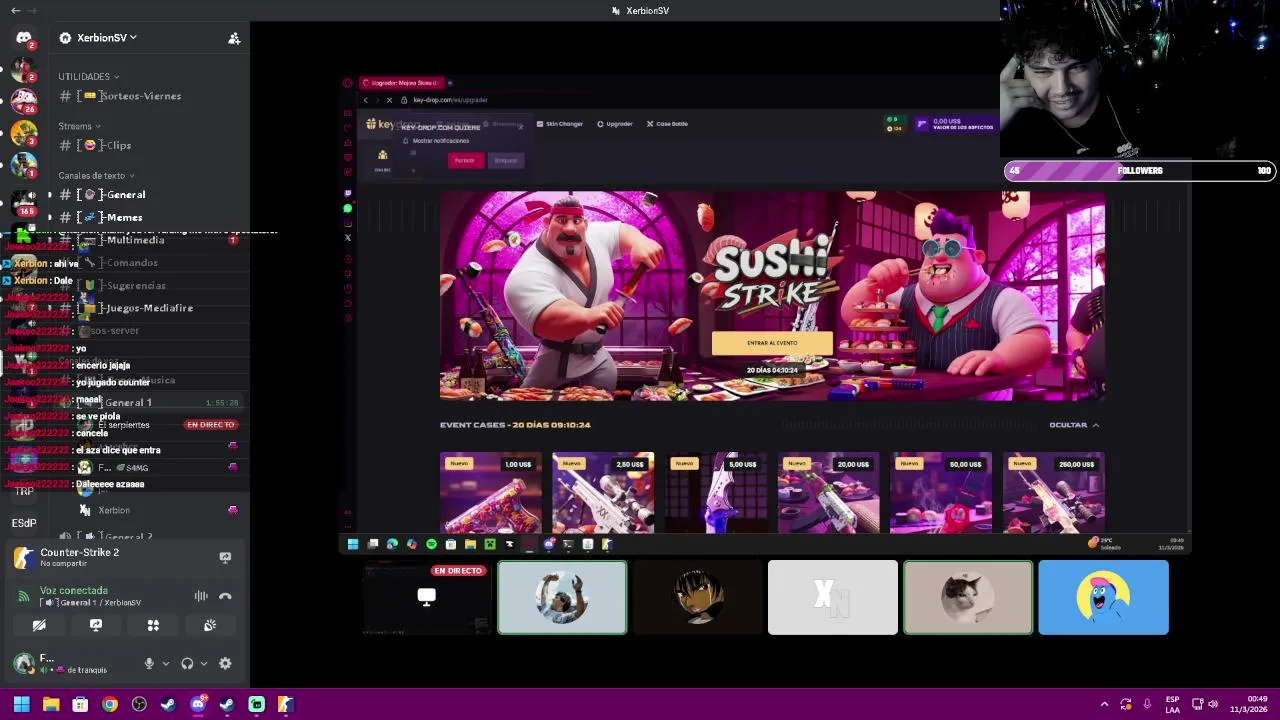
Task: Click the EN DIRECTO stream tile
Action: click(x=426, y=598)
